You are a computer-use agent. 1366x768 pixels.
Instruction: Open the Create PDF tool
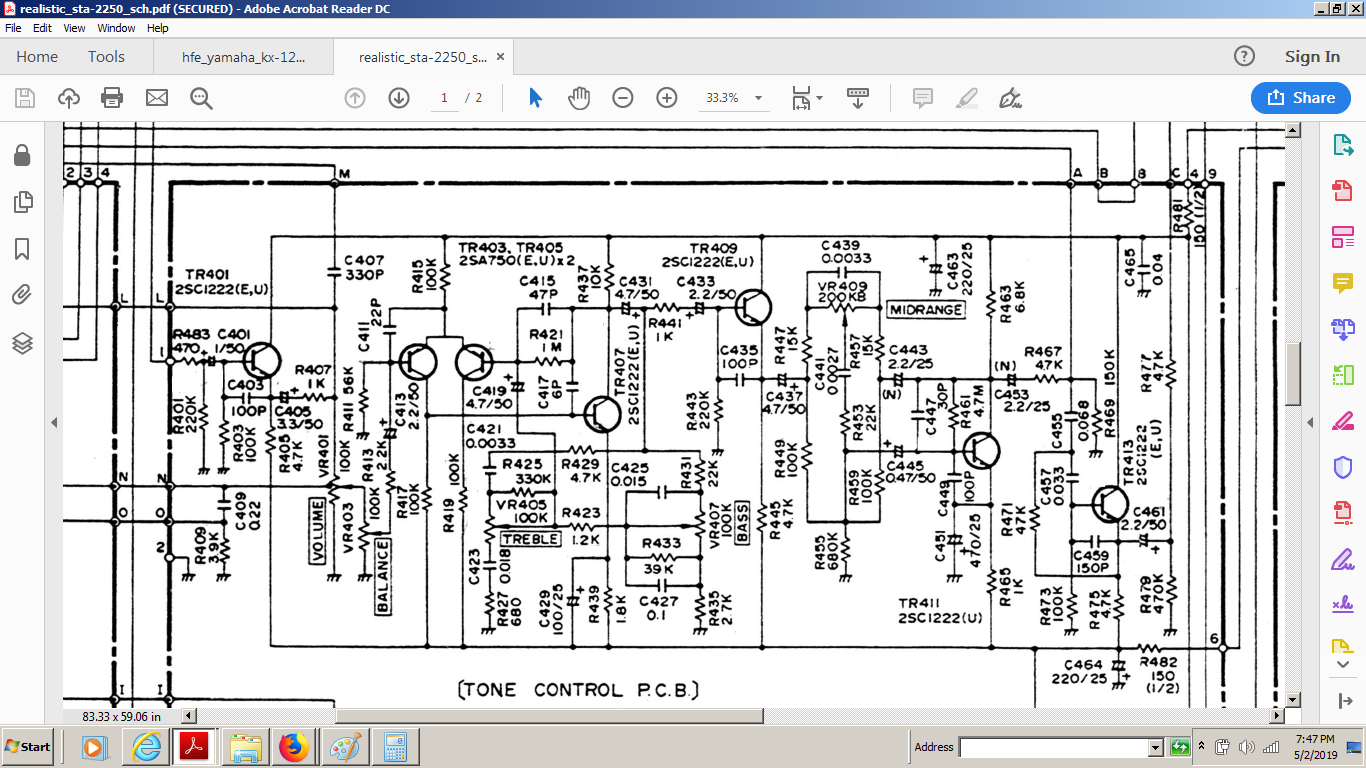pos(1342,191)
